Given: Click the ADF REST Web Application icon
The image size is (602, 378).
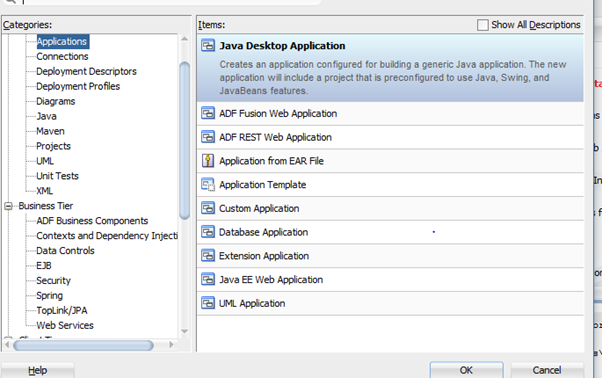Looking at the screenshot, I should click(x=208, y=137).
